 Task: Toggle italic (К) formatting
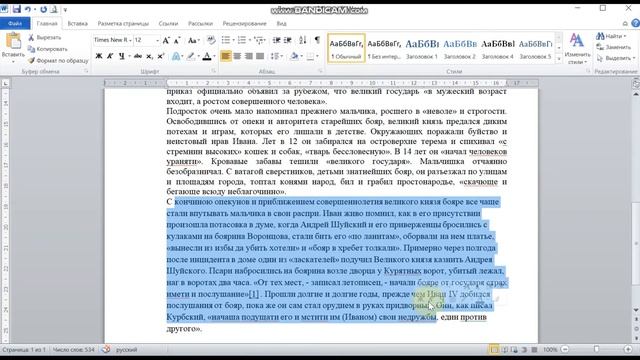[110, 56]
